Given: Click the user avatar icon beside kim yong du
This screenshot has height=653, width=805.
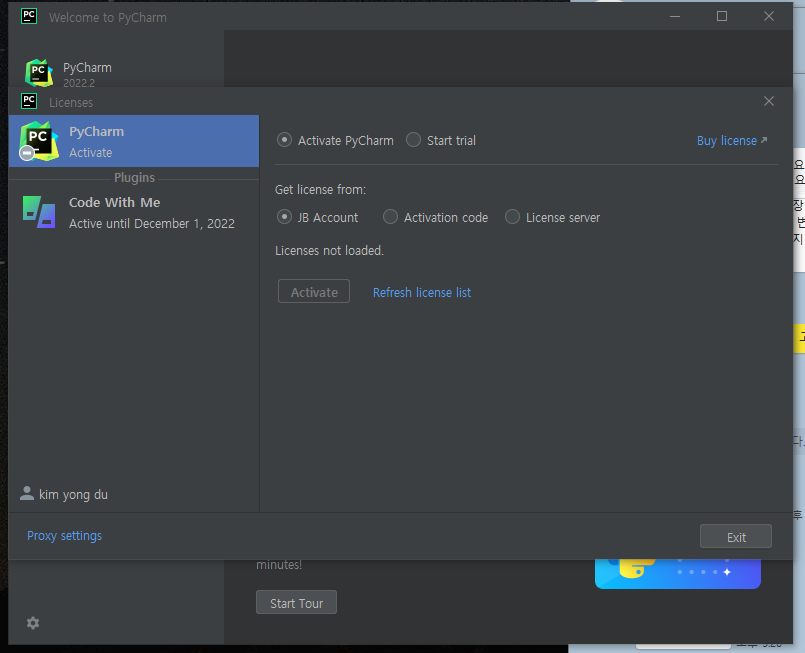Looking at the screenshot, I should tap(27, 493).
